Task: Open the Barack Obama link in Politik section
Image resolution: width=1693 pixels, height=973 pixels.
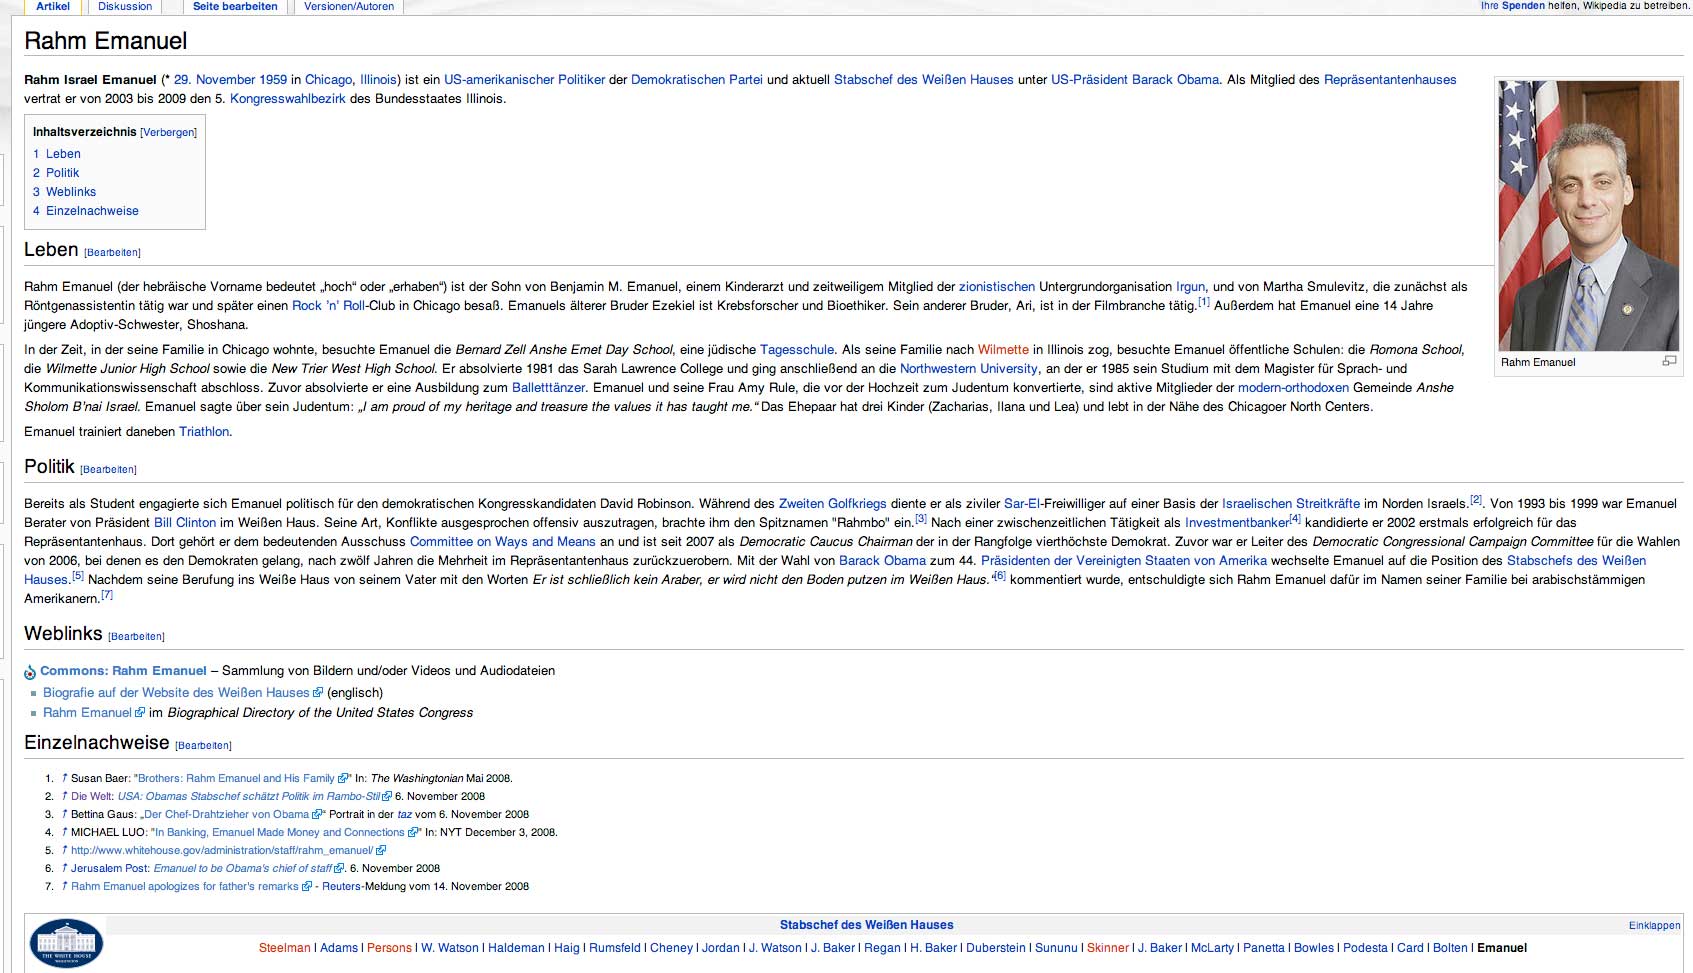Action: [882, 561]
